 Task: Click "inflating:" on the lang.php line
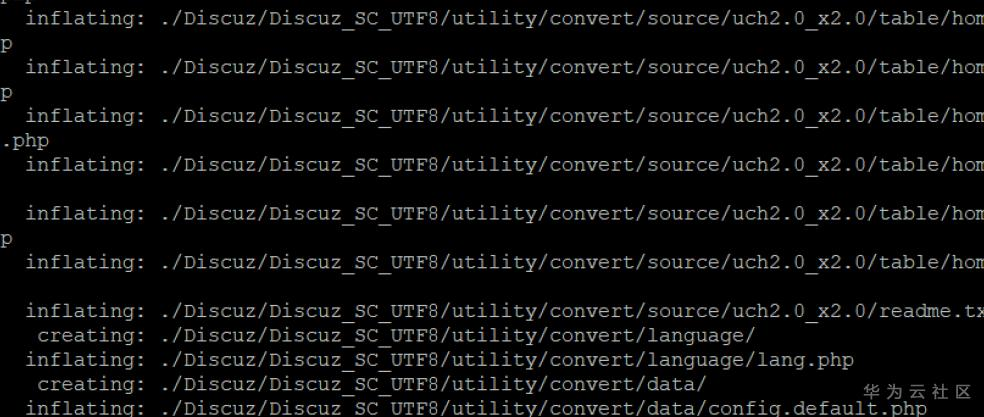[85, 359]
